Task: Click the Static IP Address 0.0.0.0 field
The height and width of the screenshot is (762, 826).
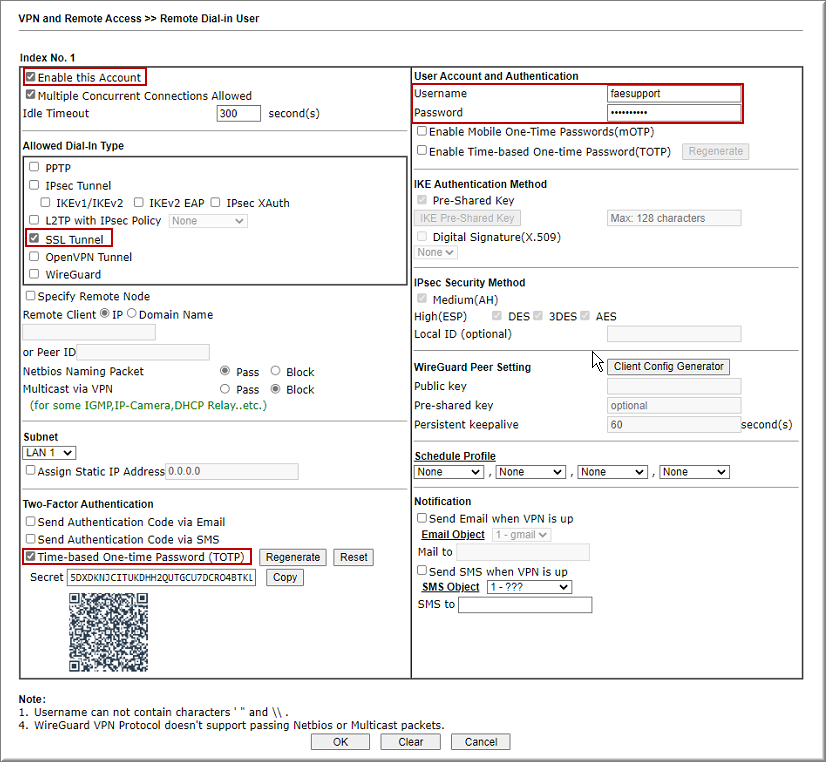Action: coord(232,471)
